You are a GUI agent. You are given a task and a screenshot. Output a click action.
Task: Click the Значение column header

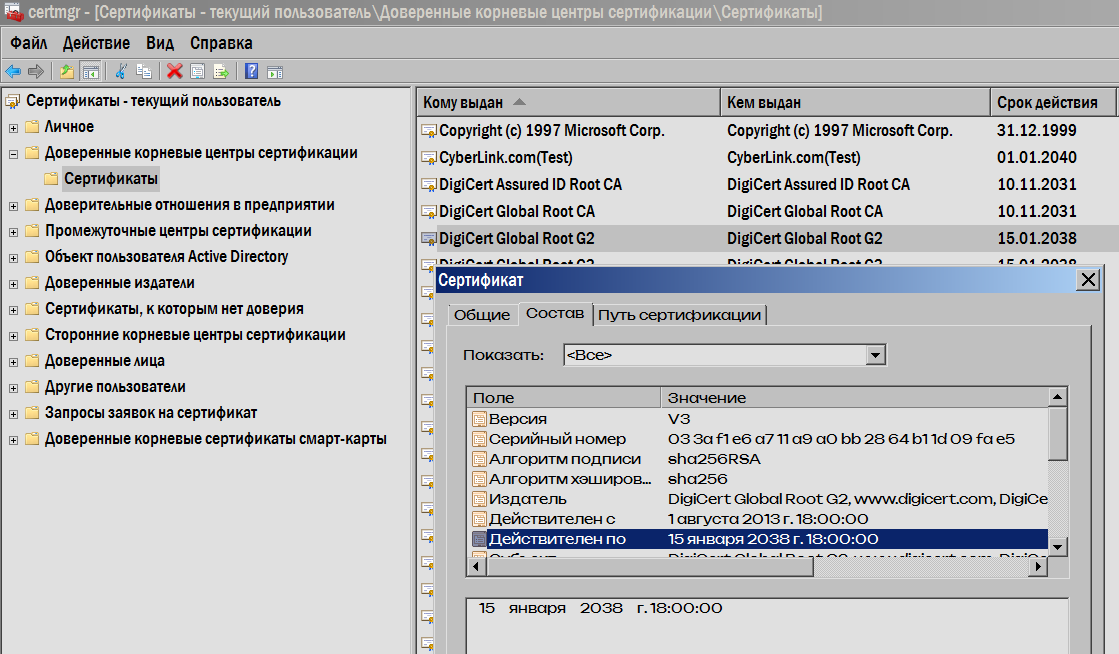pyautogui.click(x=854, y=398)
